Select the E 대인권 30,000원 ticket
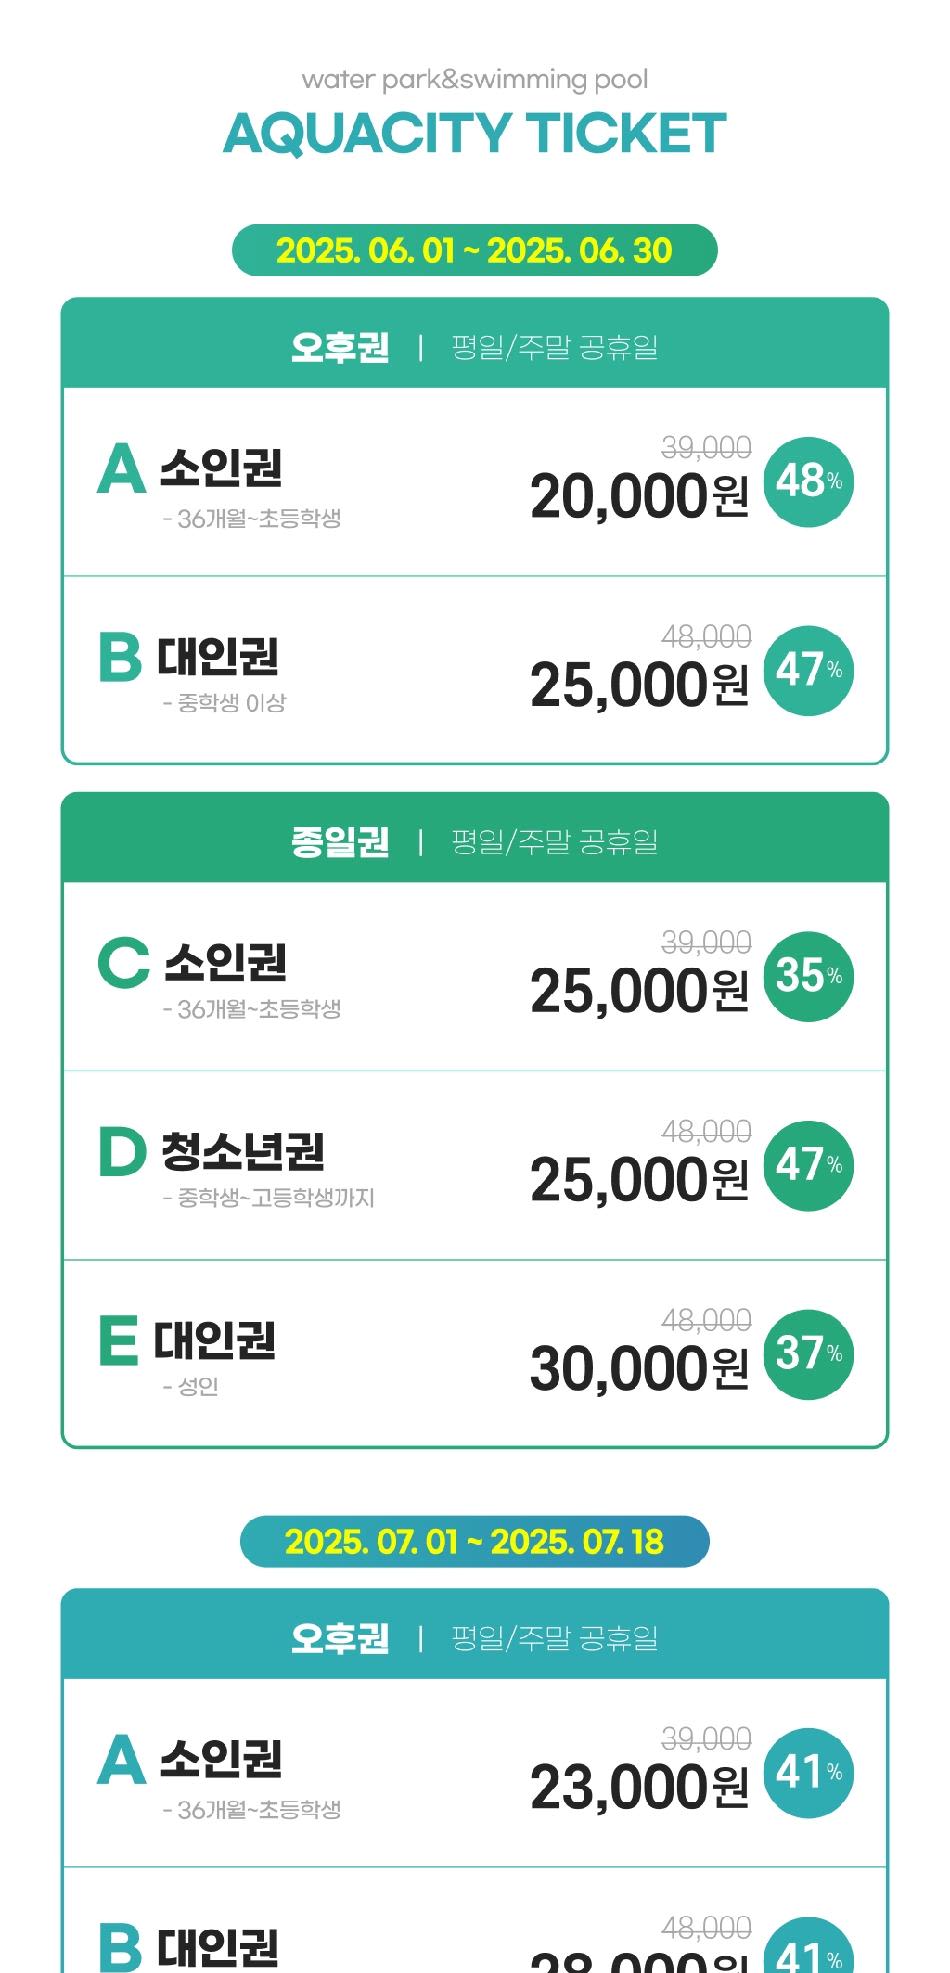Image resolution: width=950 pixels, height=1973 pixels. coord(475,1353)
